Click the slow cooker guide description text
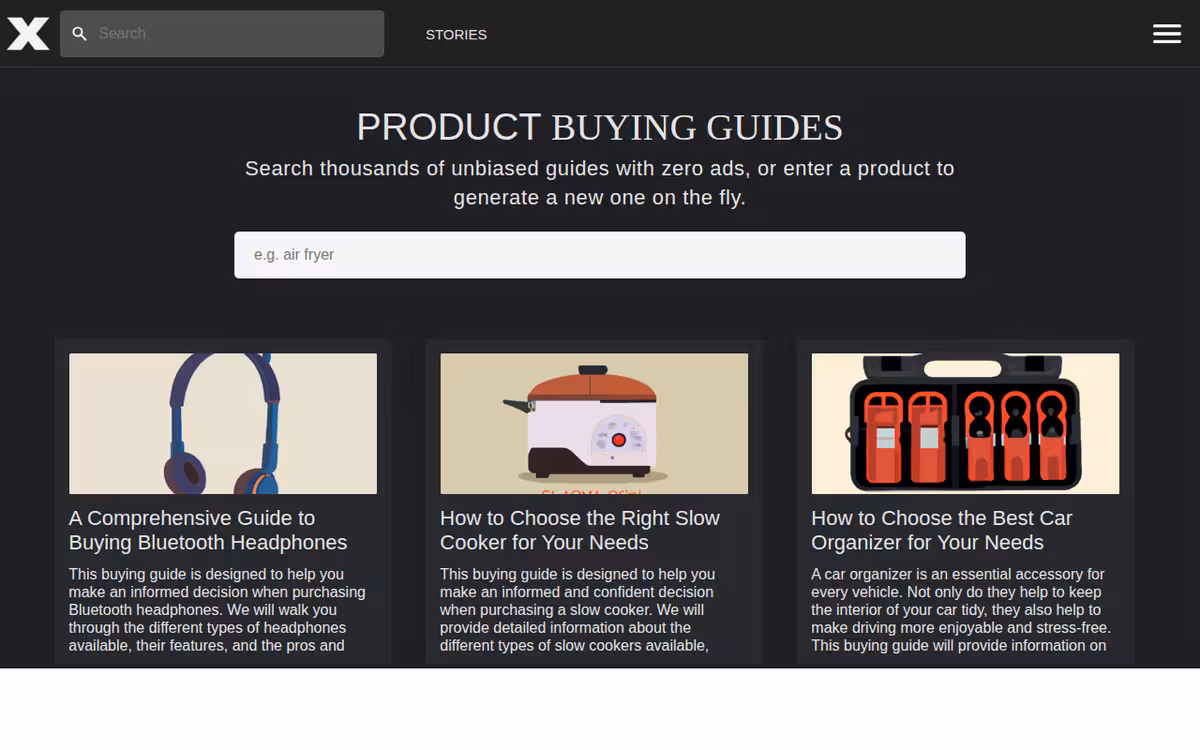Viewport: 1200px width, 750px height. (x=578, y=610)
